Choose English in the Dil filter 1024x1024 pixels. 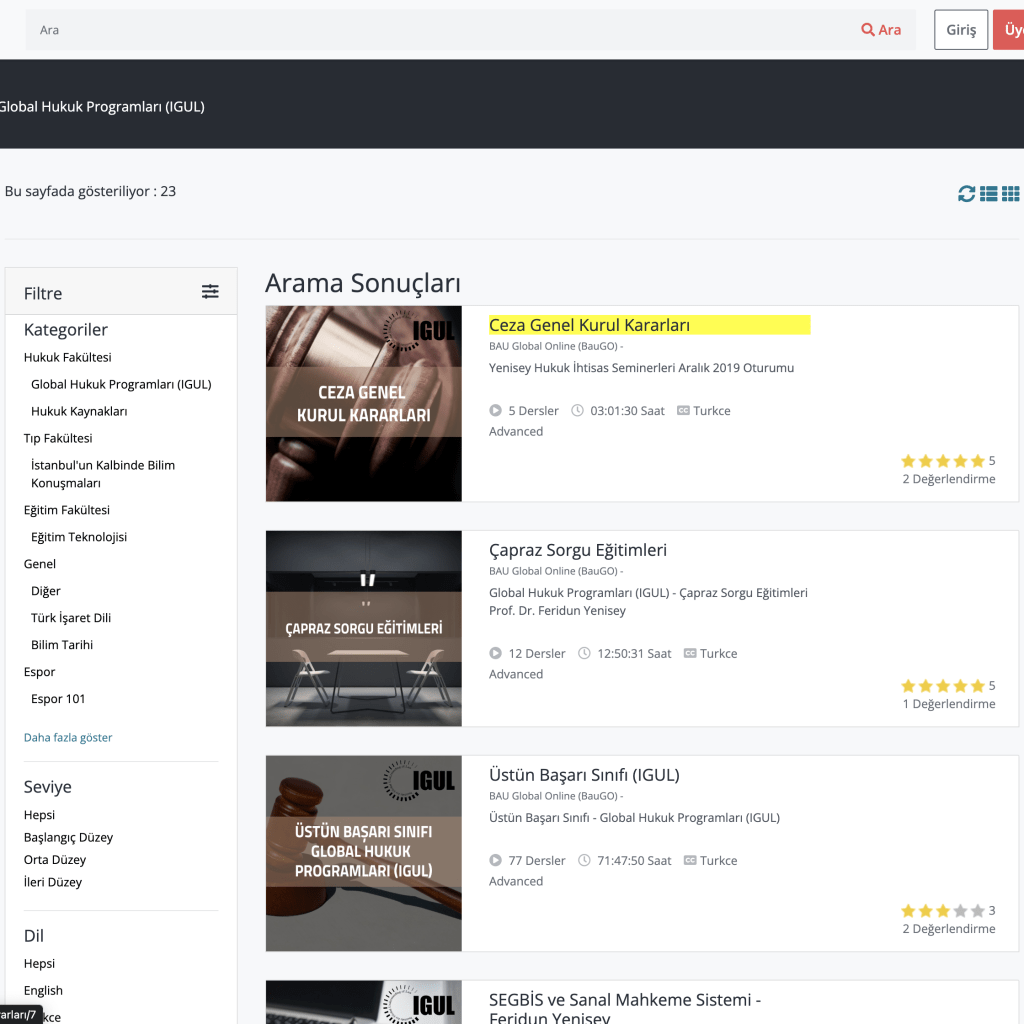tap(43, 990)
